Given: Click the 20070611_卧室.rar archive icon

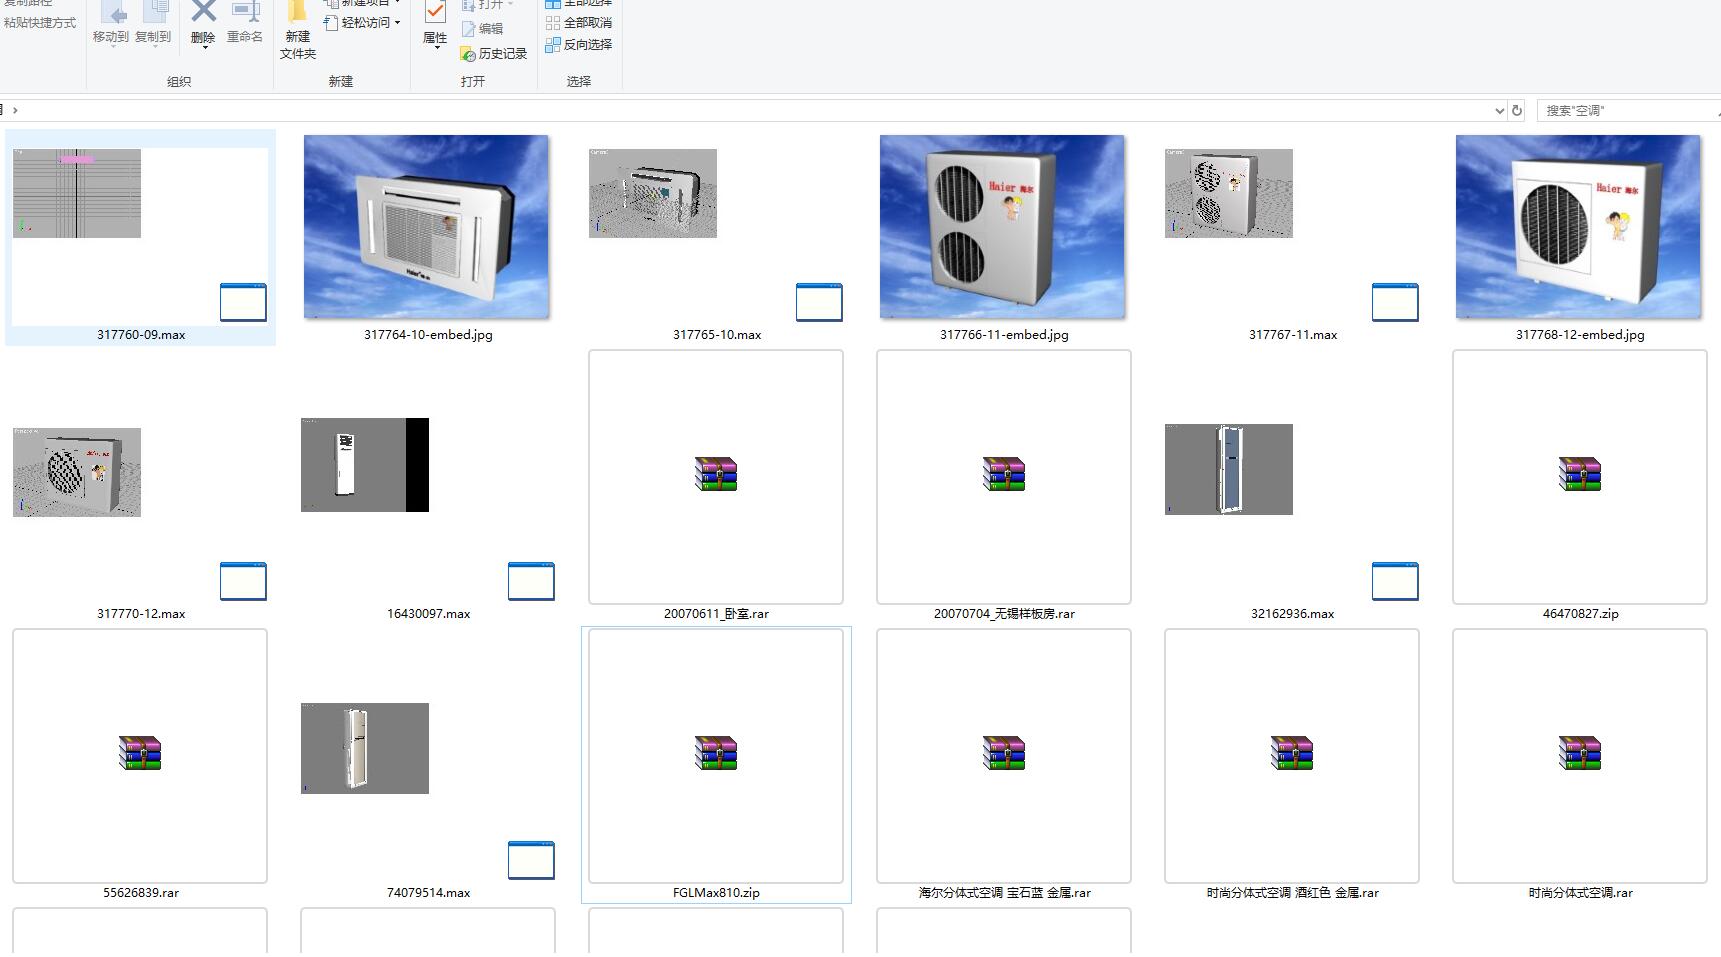Looking at the screenshot, I should point(716,474).
